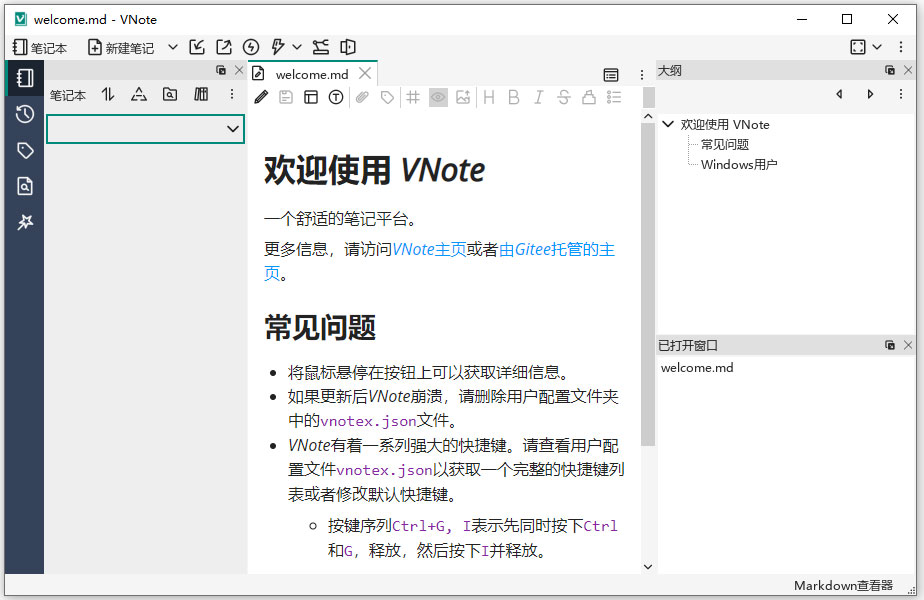The height and width of the screenshot is (600, 924).
Task: Insert an image using the toolbar icon
Action: pos(462,97)
